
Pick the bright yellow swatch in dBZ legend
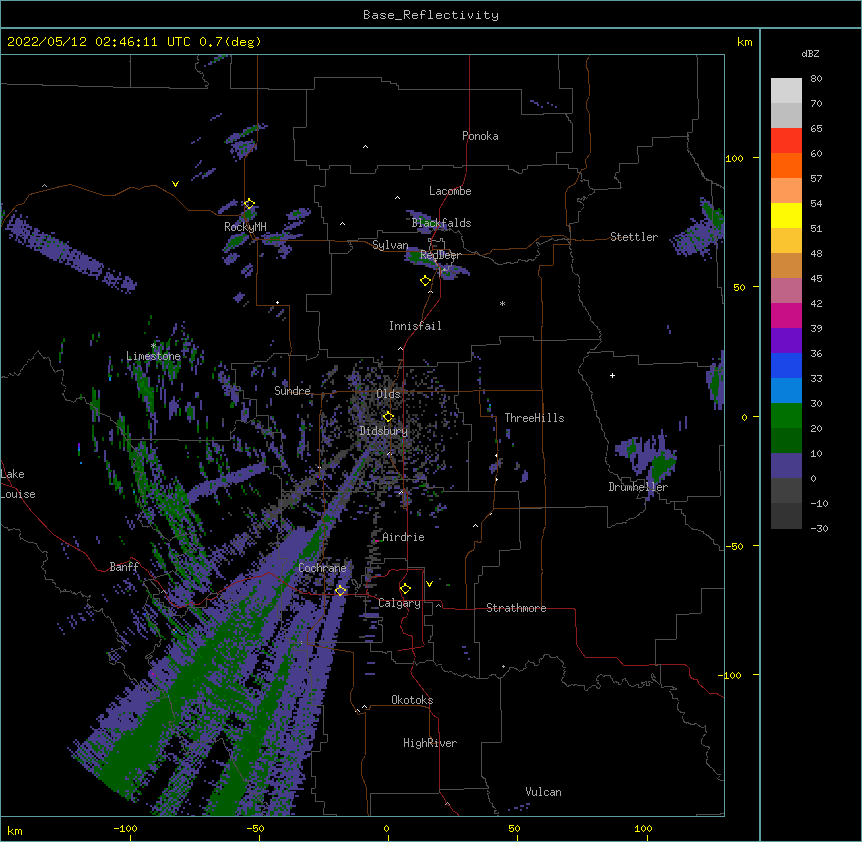(x=786, y=215)
